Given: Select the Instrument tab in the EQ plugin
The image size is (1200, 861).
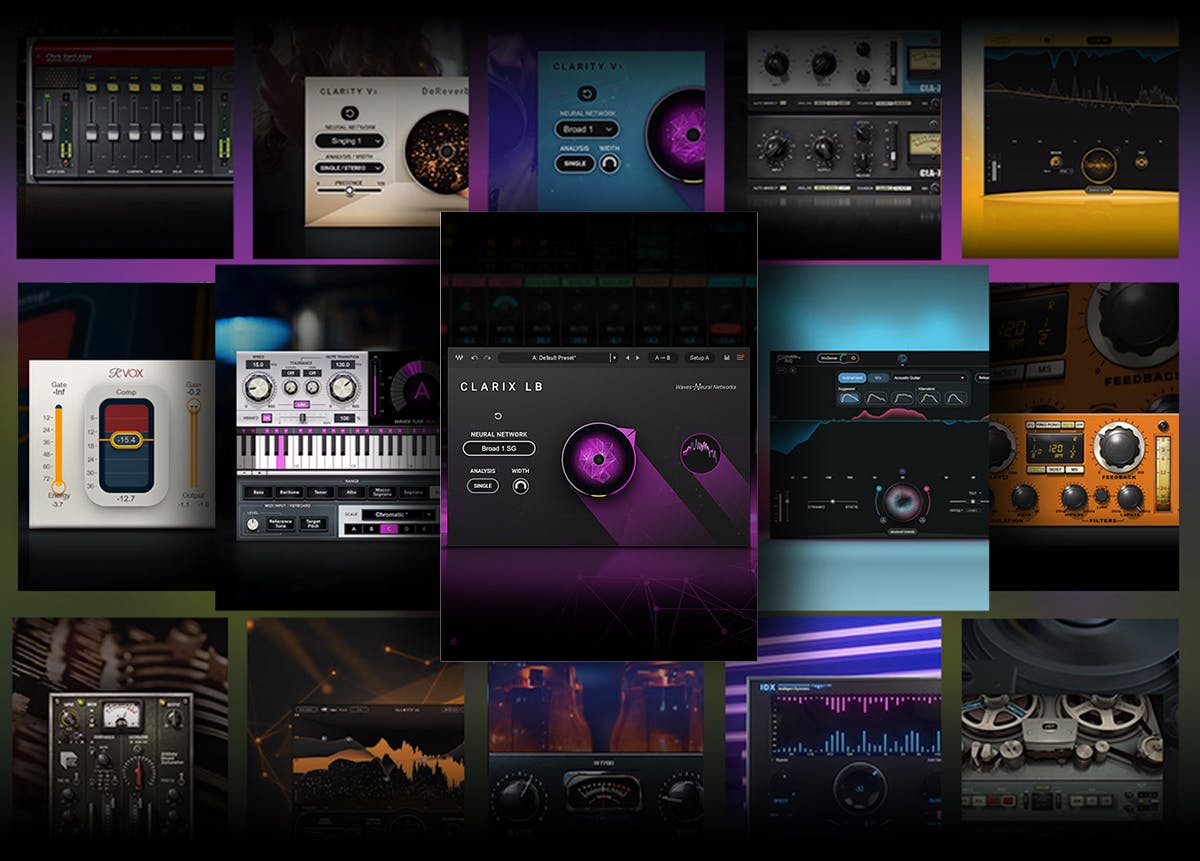Looking at the screenshot, I should point(852,378).
